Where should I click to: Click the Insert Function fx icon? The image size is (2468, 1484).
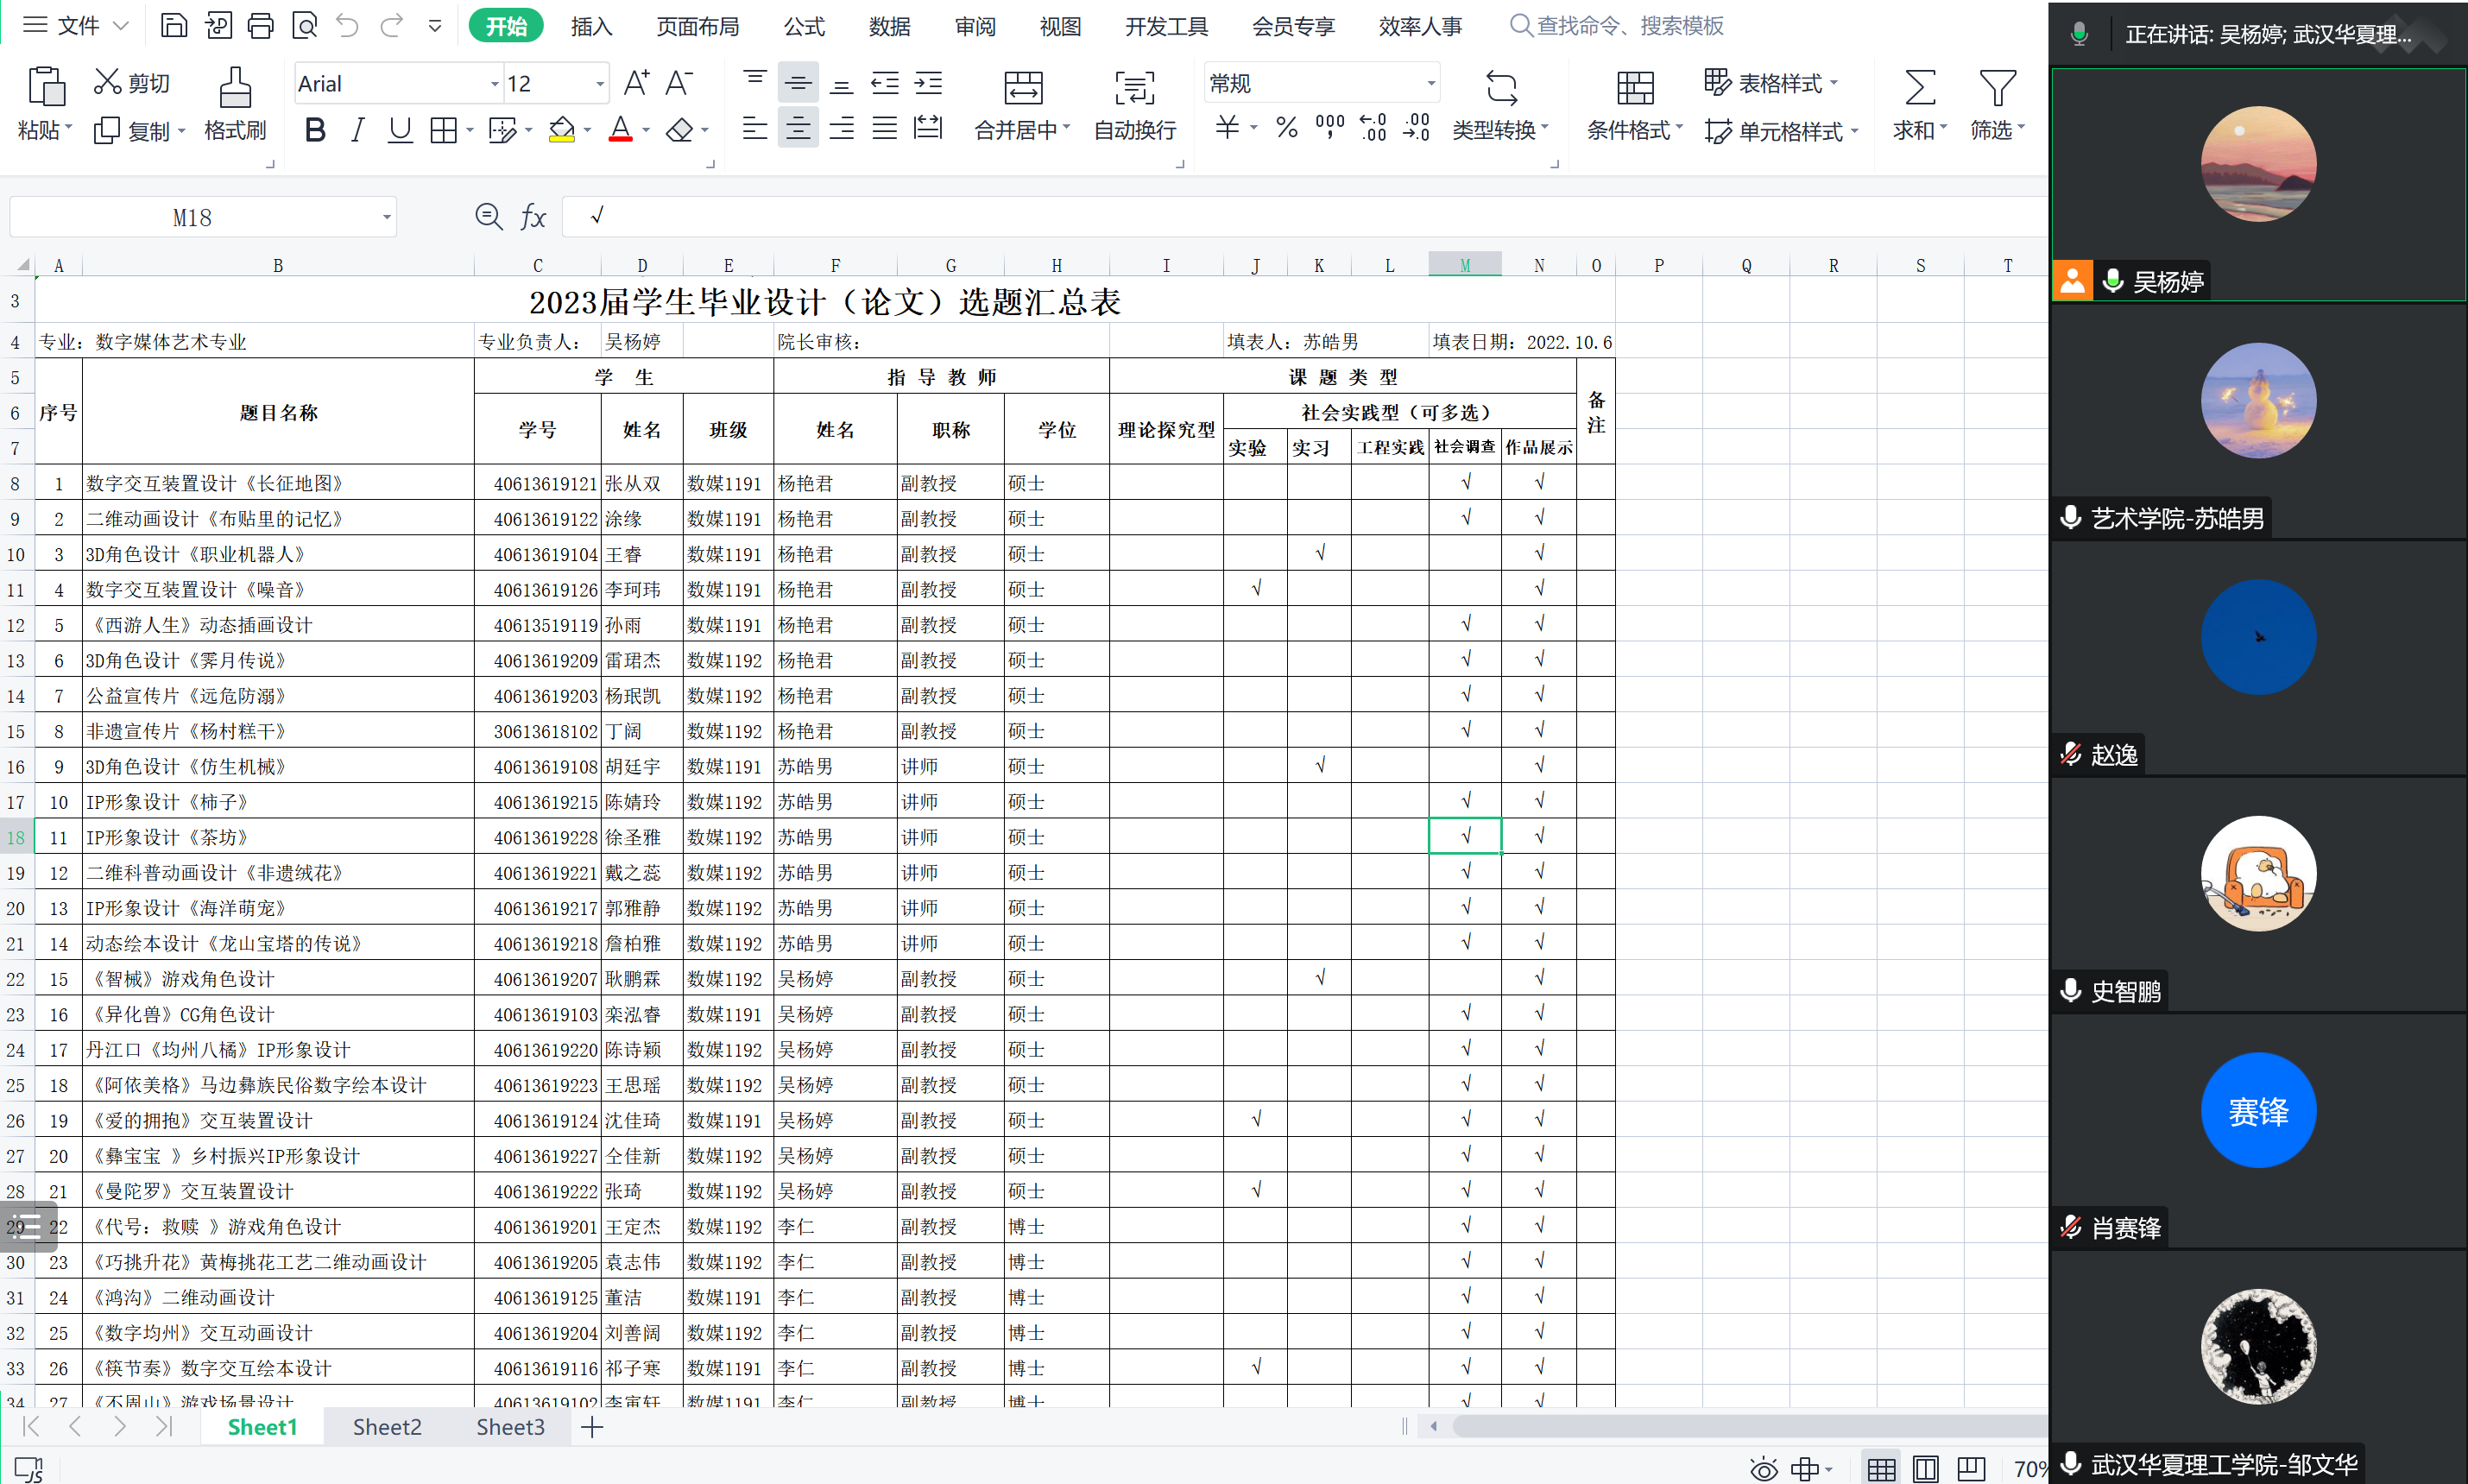[x=533, y=216]
